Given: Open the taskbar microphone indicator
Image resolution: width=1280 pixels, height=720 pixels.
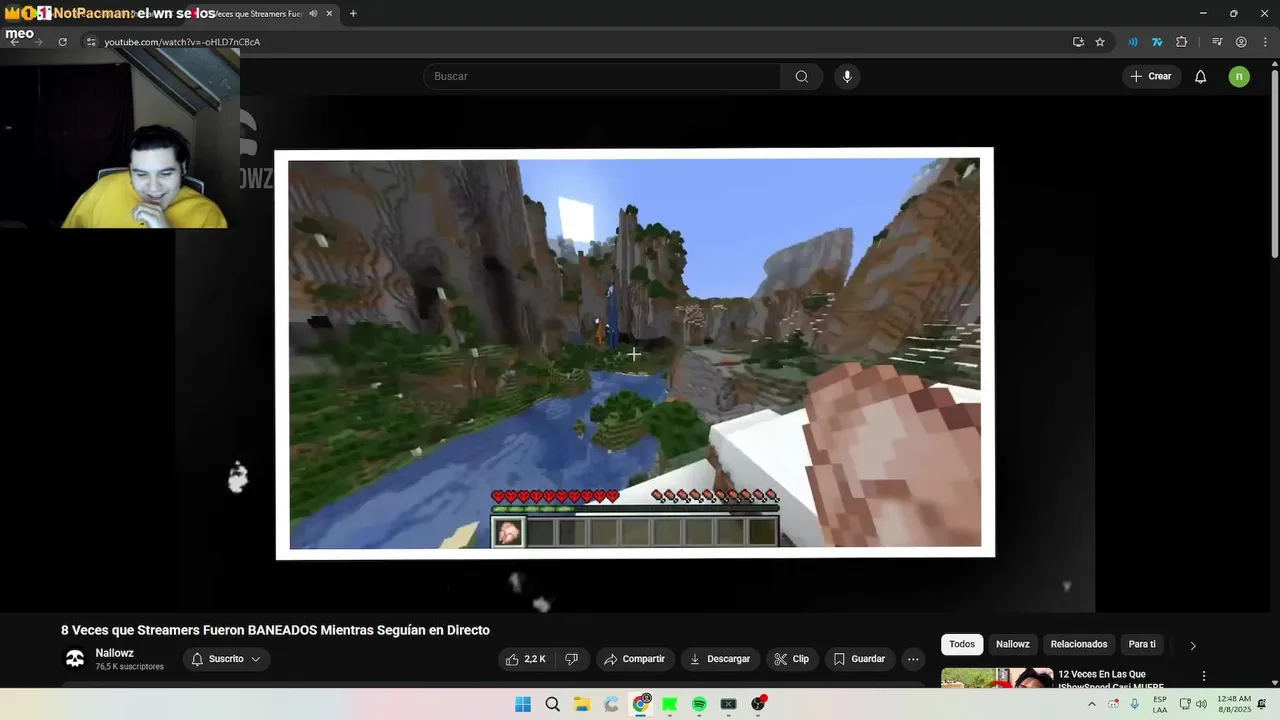Looking at the screenshot, I should (x=1135, y=704).
